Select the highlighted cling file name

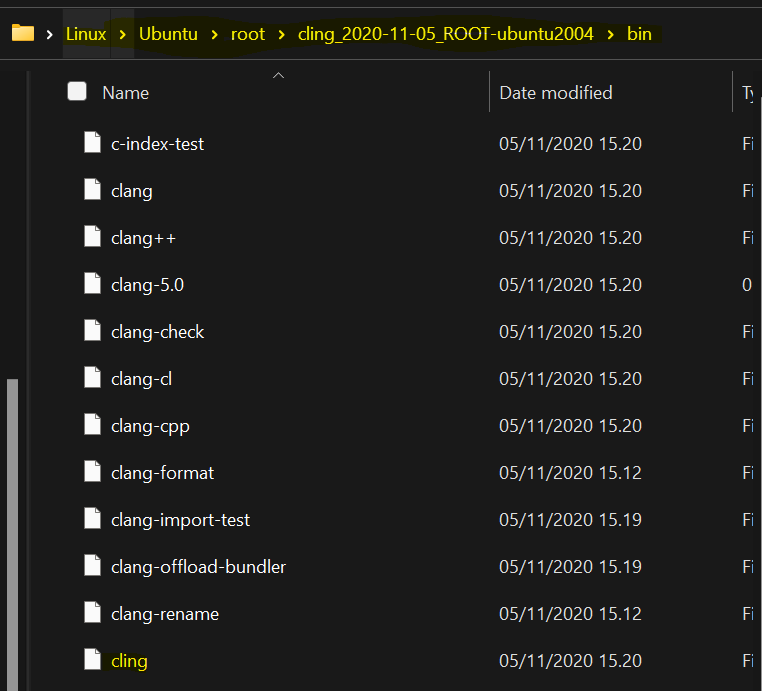(x=129, y=661)
